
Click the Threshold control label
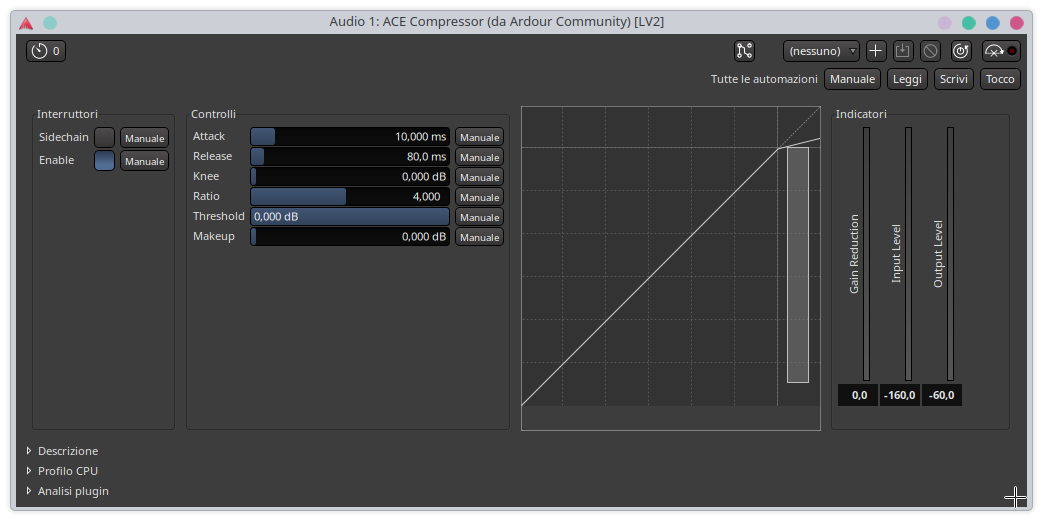(219, 216)
